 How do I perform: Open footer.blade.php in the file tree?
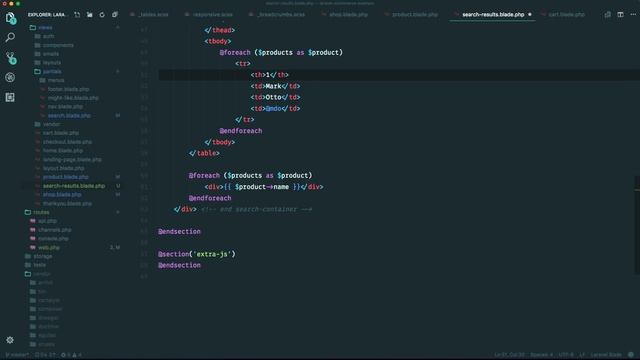click(68, 89)
